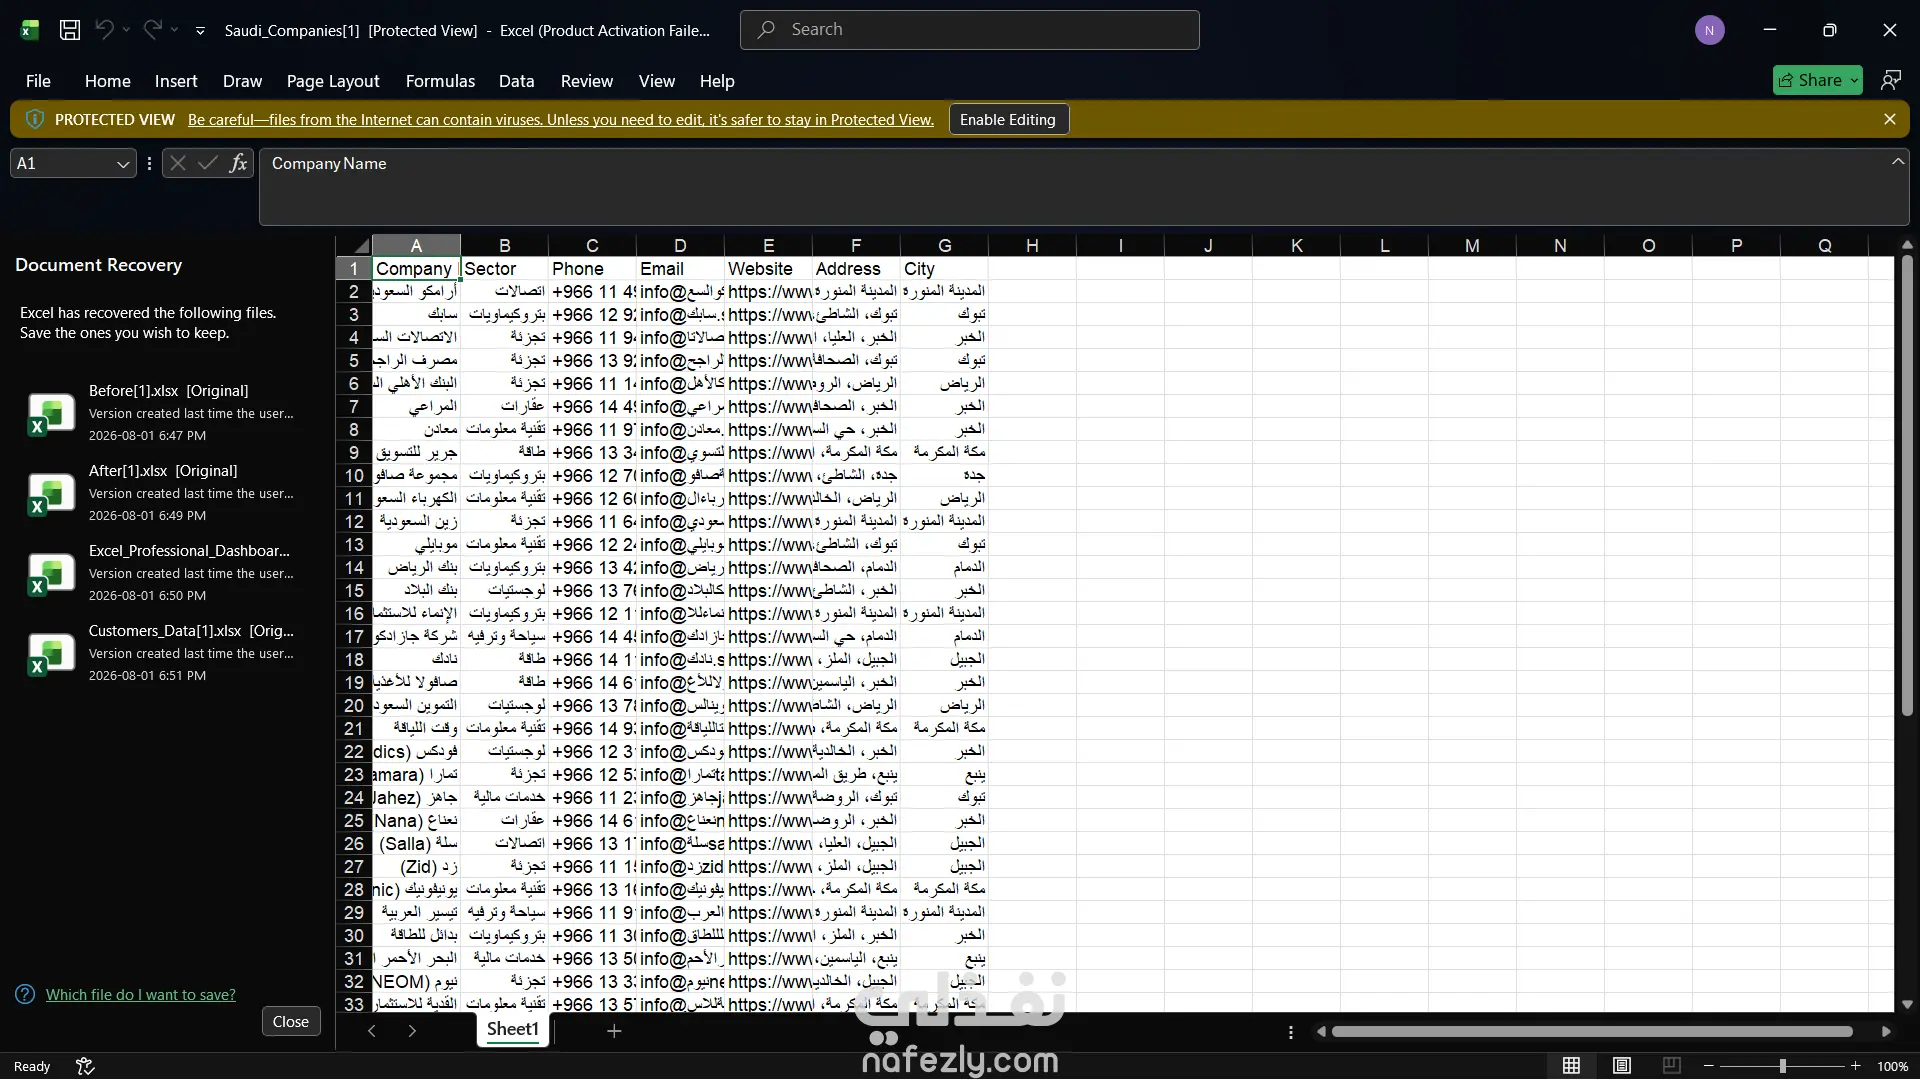Image resolution: width=1920 pixels, height=1080 pixels.
Task: Click the Protected View shield icon
Action: pos(35,119)
